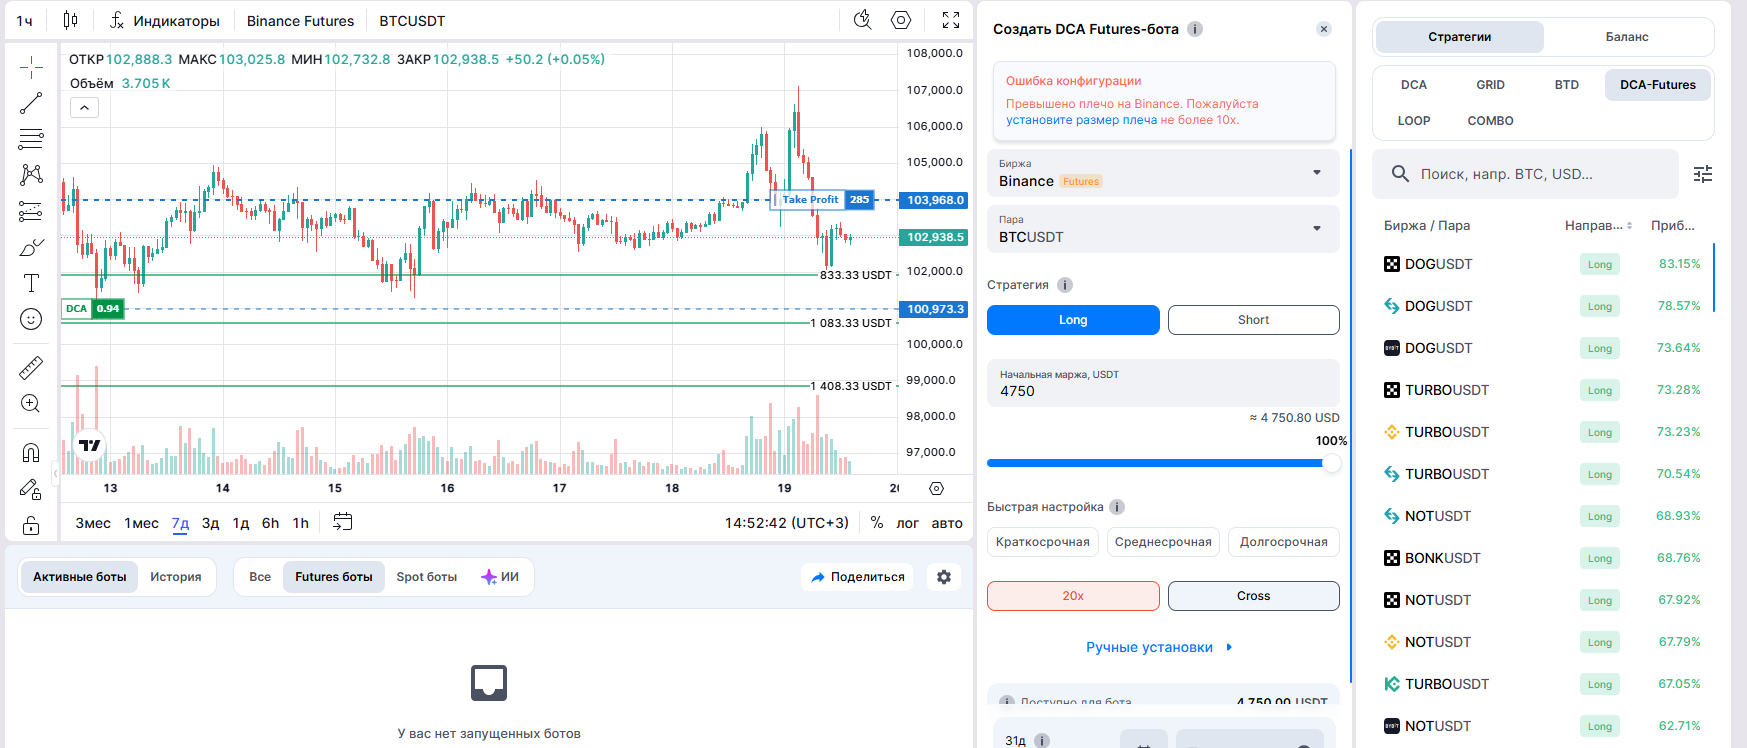The height and width of the screenshot is (748, 1747).
Task: Open the Биржа Binance dropdown
Action: pyautogui.click(x=1163, y=173)
